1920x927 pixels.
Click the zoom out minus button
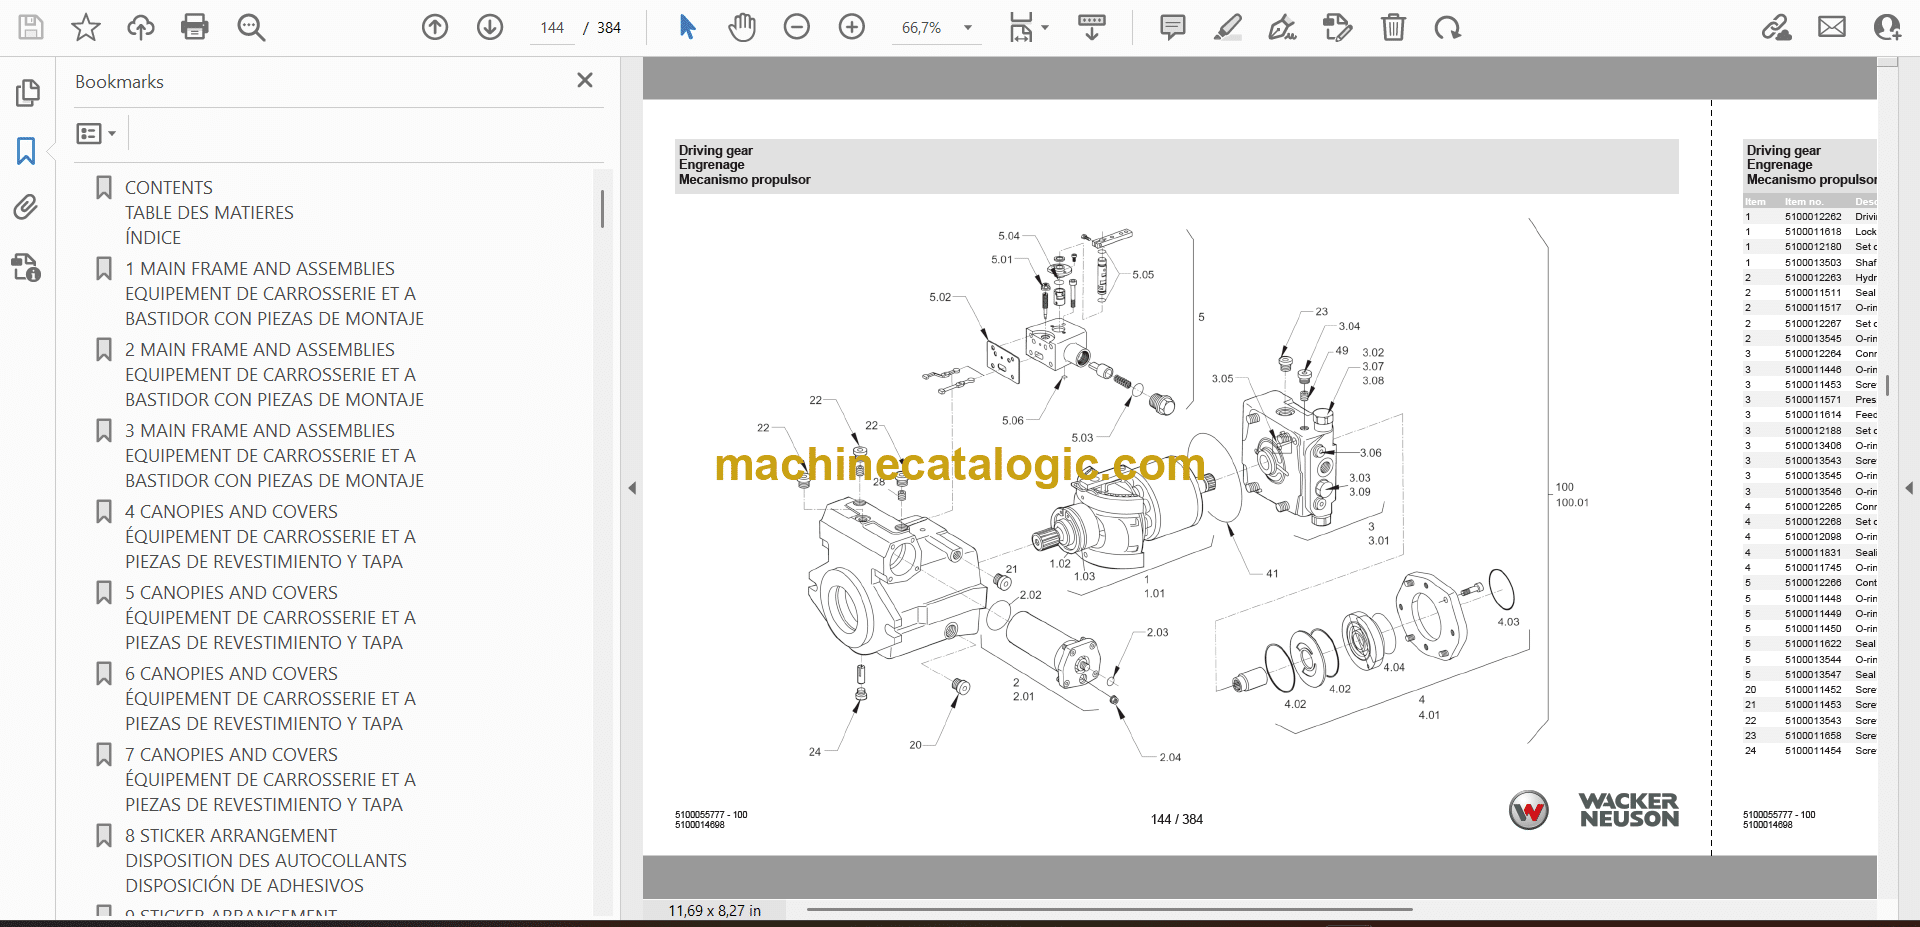coord(797,27)
